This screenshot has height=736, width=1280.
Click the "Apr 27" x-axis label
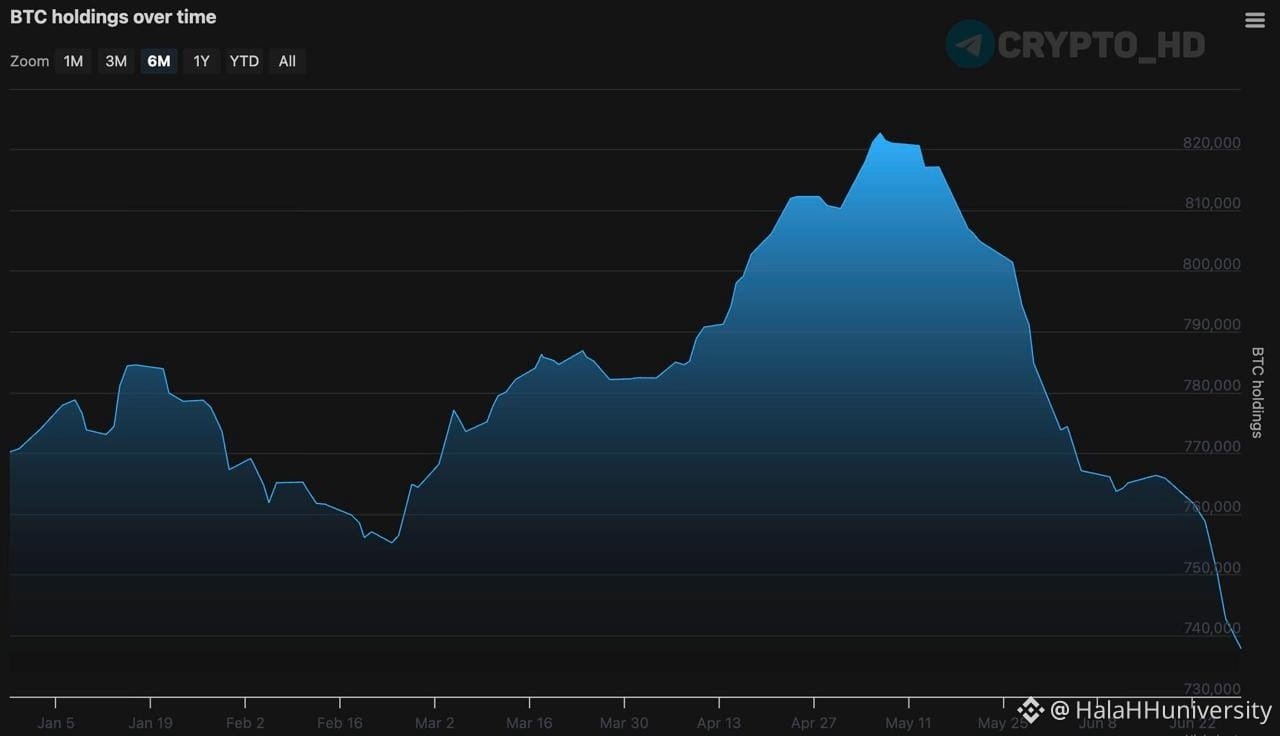pos(813,723)
